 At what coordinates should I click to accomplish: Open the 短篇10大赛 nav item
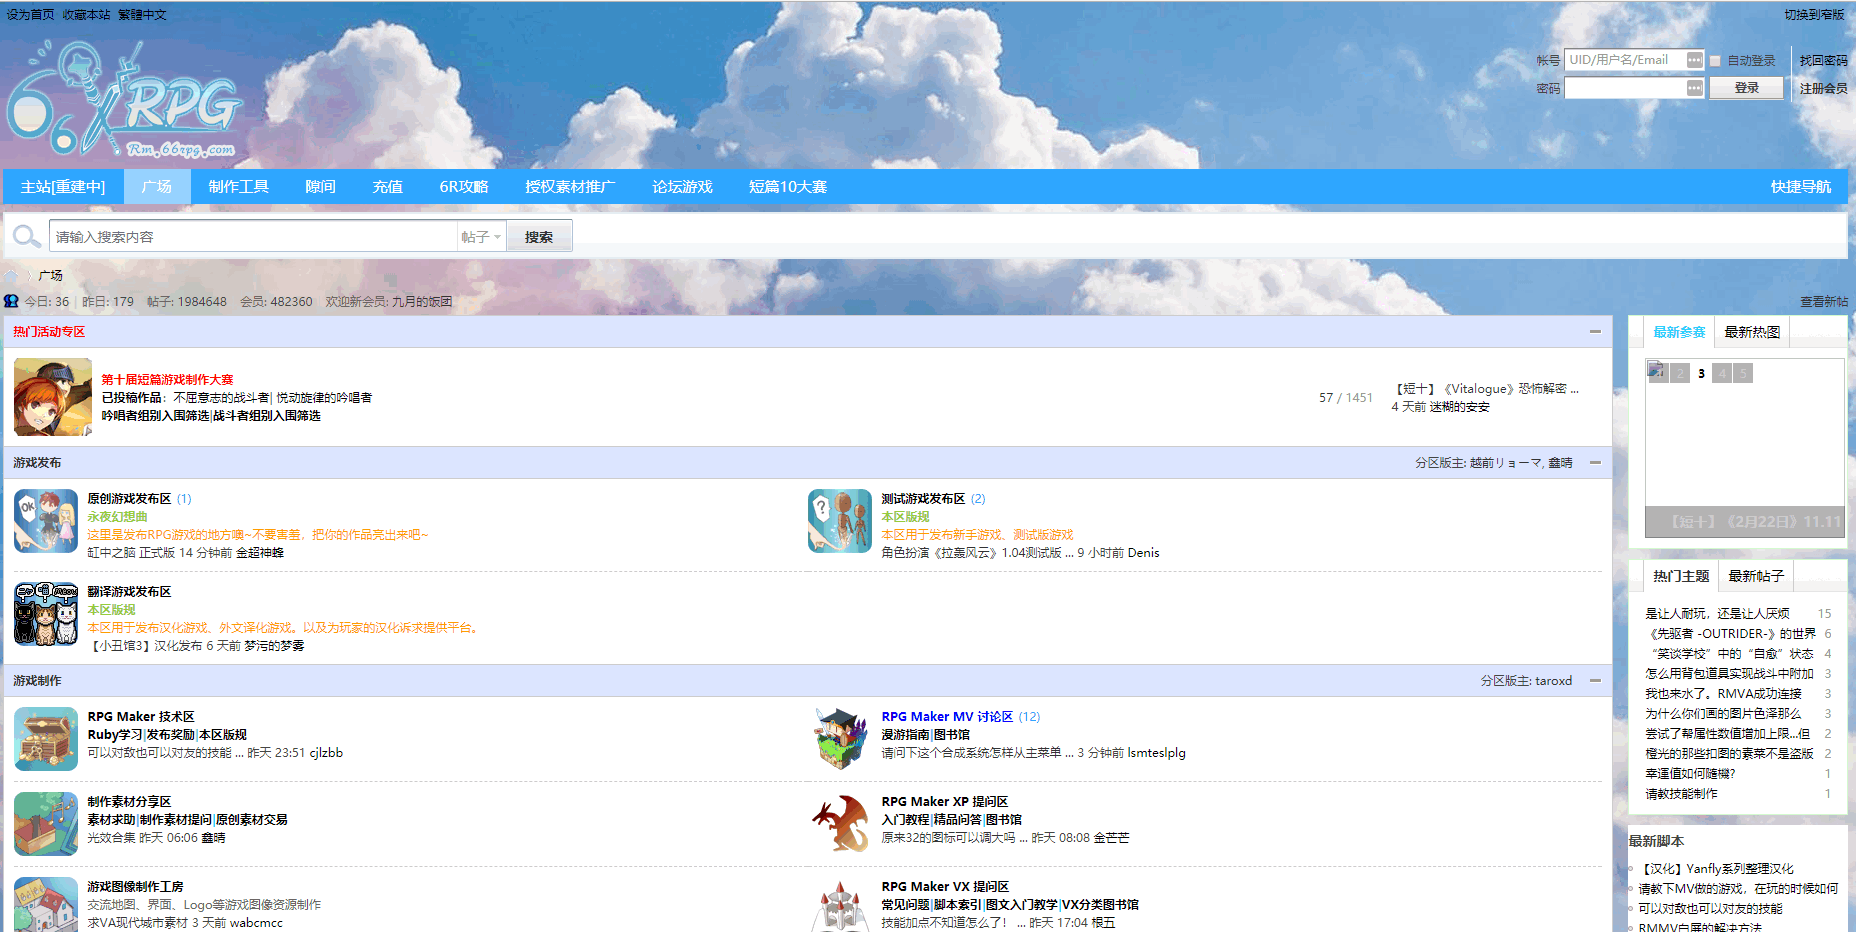click(x=788, y=187)
